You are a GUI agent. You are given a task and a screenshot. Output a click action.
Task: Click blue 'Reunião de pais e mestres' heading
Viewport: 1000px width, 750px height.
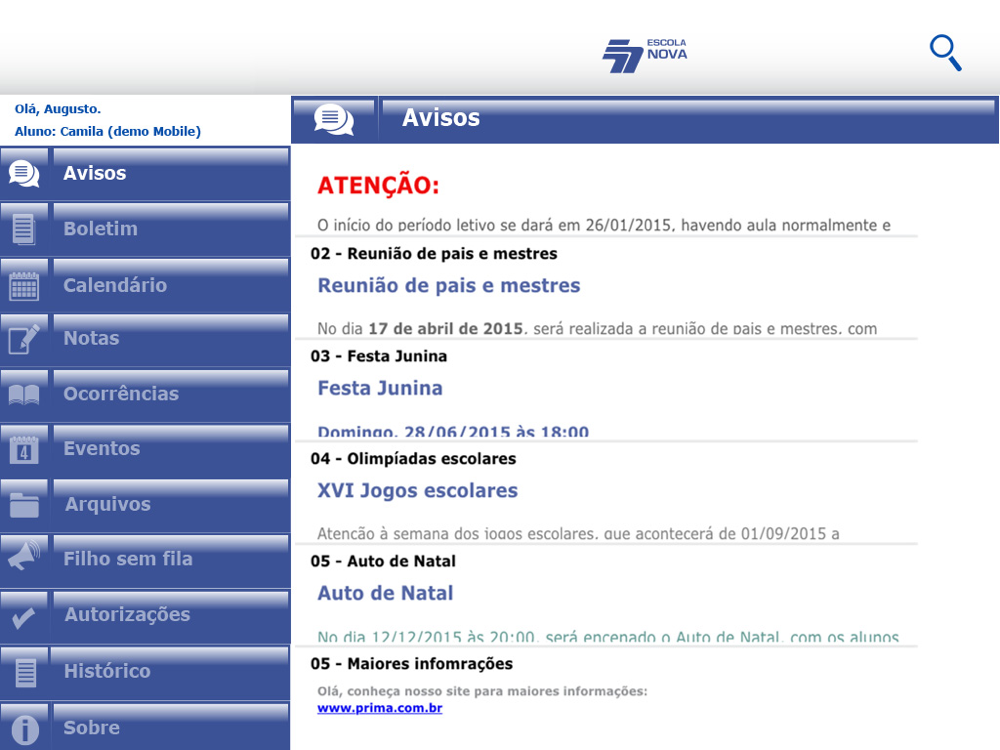click(448, 286)
